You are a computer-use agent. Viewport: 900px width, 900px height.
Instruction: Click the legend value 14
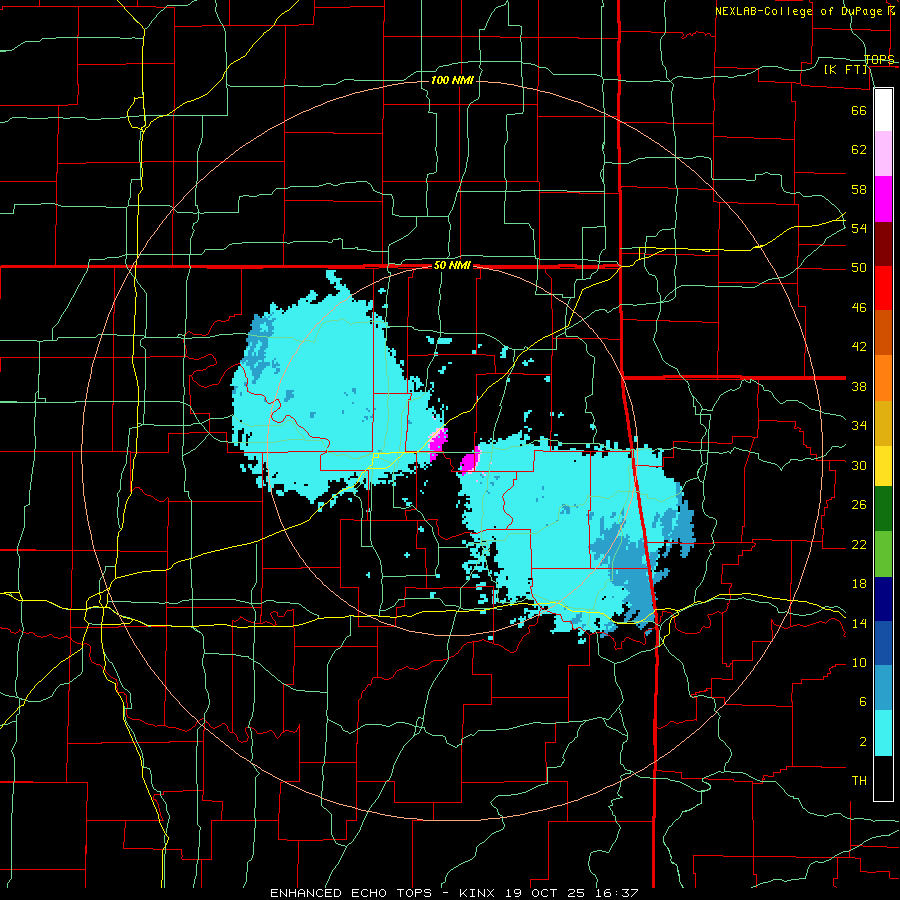tap(859, 623)
